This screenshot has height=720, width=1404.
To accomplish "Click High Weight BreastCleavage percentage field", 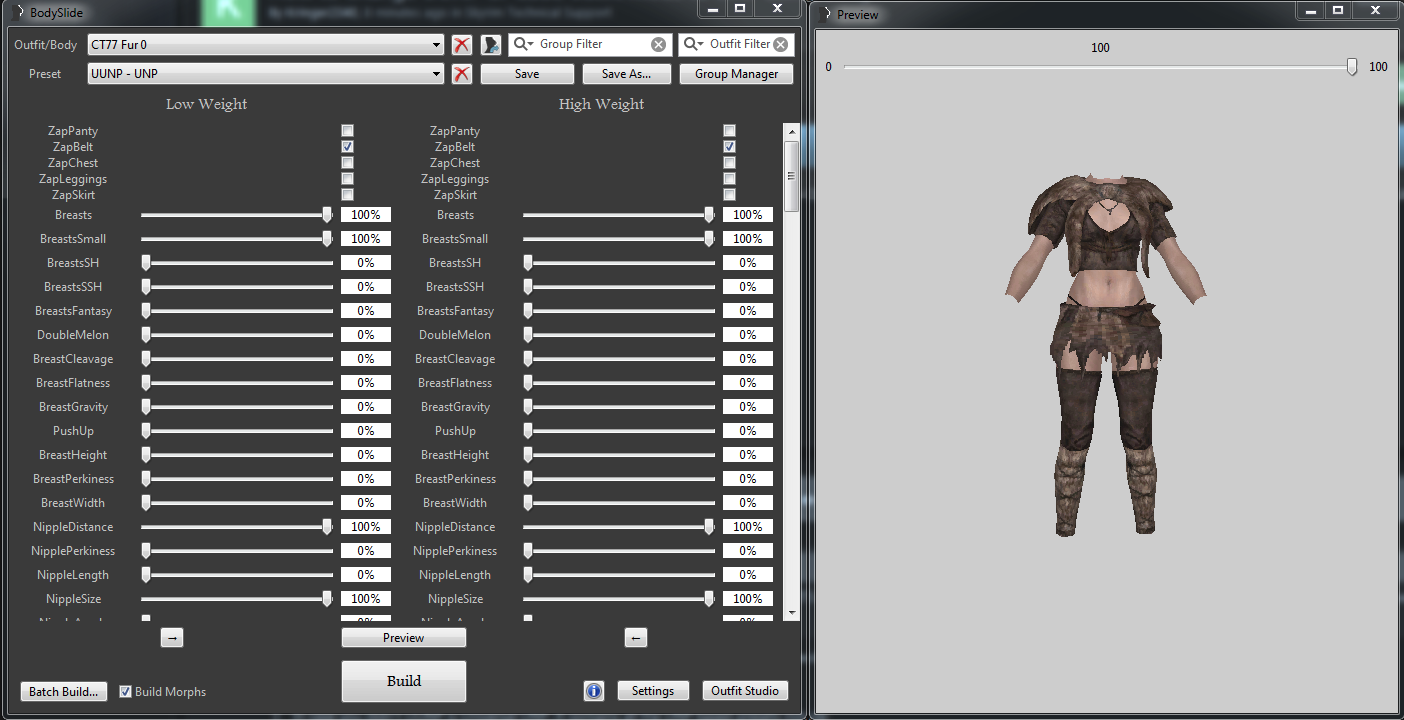I will [x=748, y=359].
